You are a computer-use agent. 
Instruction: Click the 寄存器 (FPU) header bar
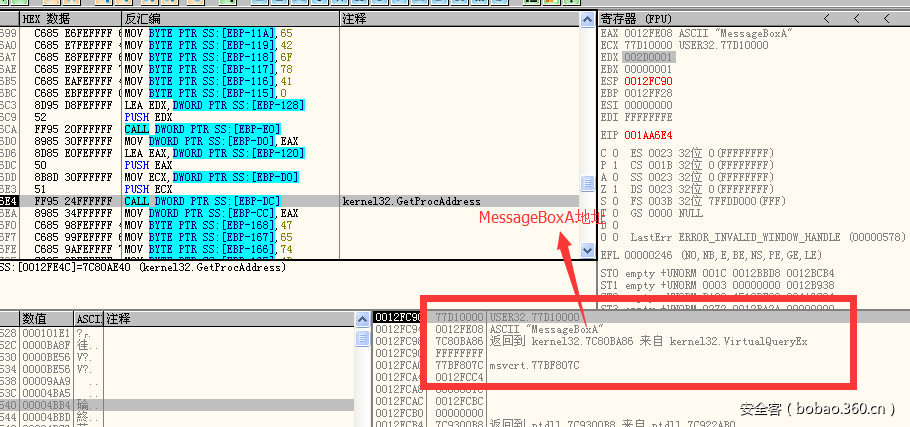(x=700, y=19)
